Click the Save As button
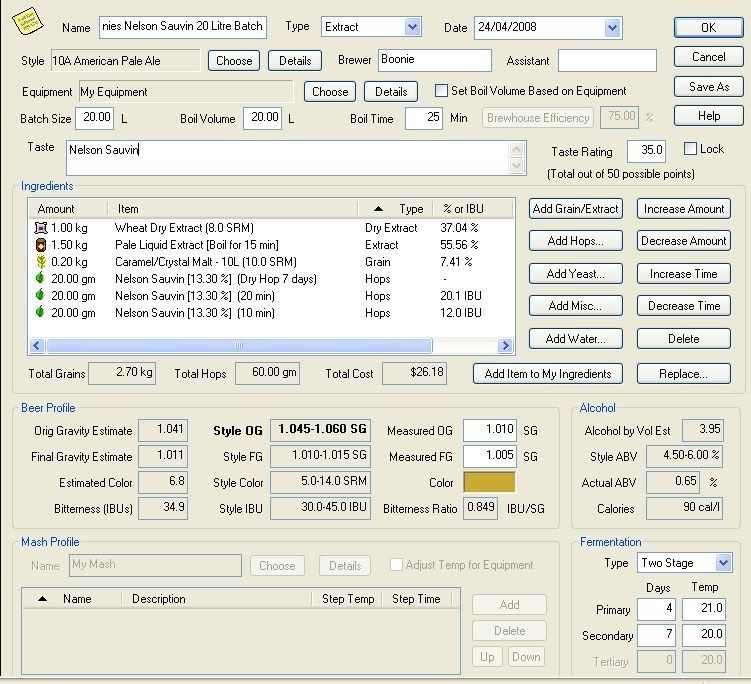The width and height of the screenshot is (751, 684). point(708,87)
